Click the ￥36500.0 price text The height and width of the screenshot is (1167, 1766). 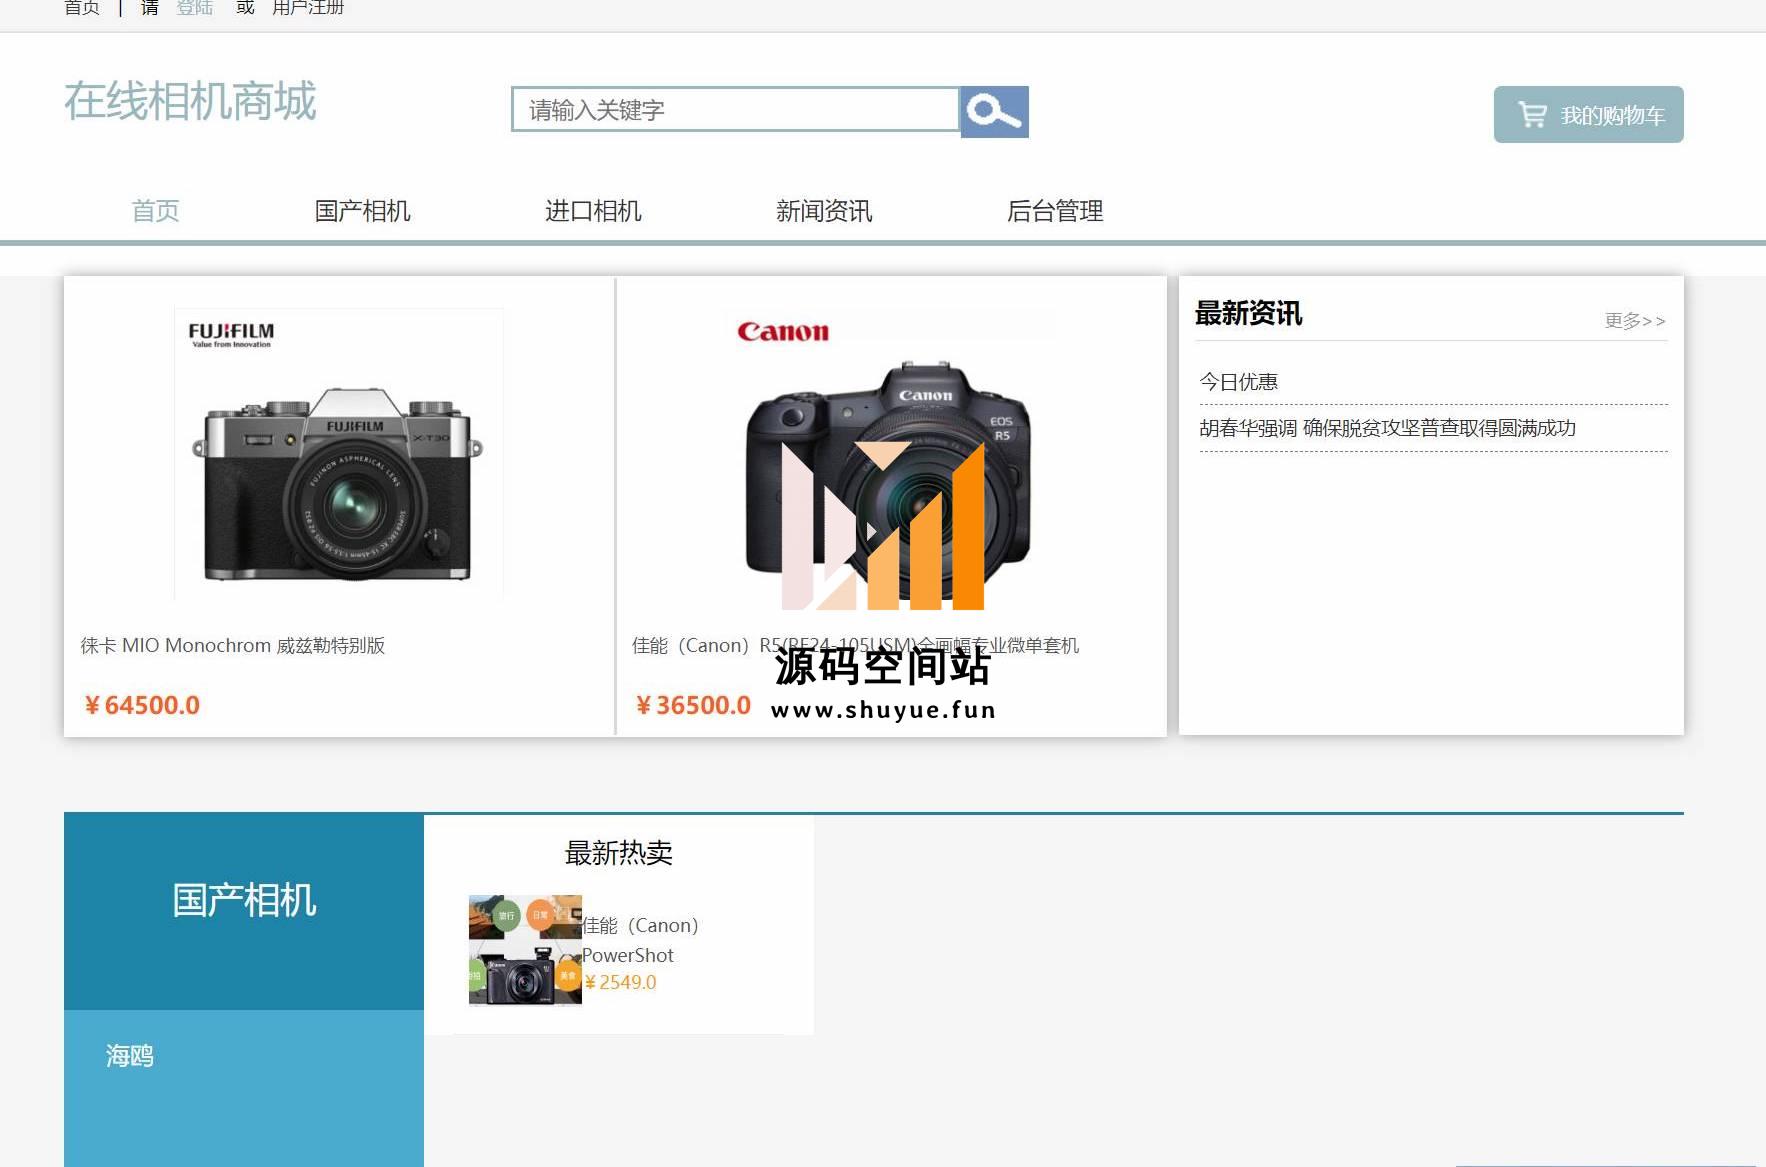(693, 705)
